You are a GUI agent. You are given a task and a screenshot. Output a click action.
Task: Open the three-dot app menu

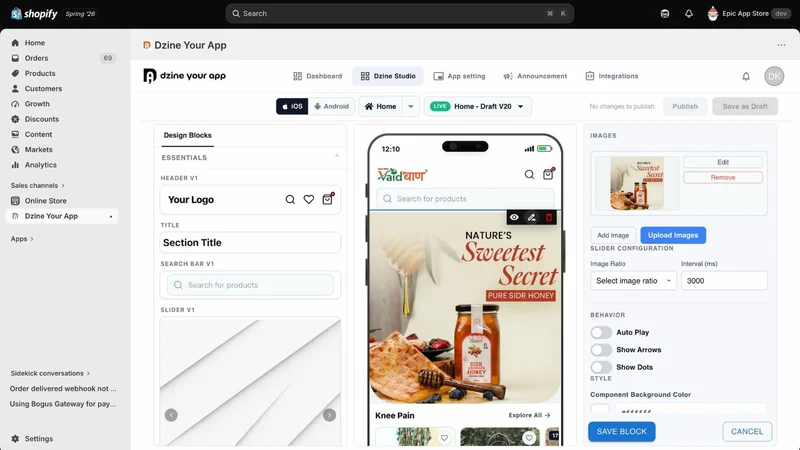pyautogui.click(x=781, y=45)
